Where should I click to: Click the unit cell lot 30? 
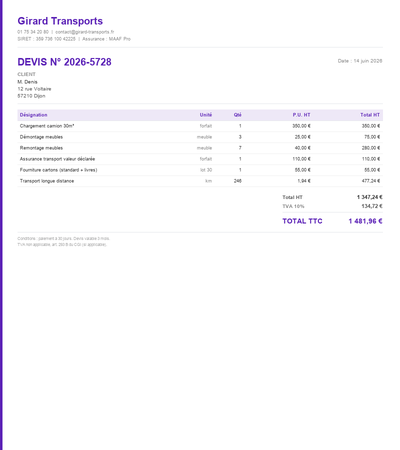tap(206, 170)
